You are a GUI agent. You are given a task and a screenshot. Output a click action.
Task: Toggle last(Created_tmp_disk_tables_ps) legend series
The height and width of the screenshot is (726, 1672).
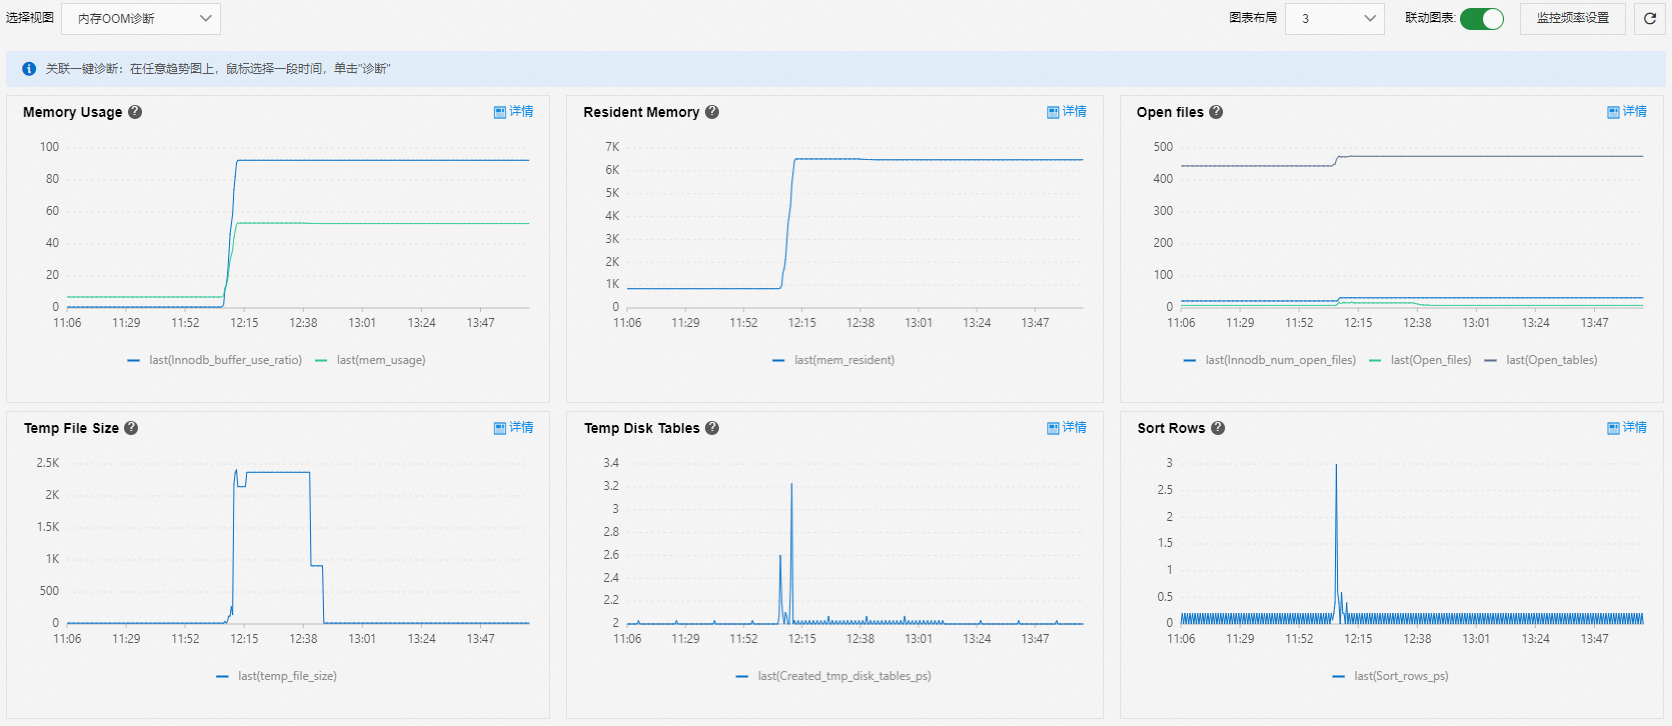click(833, 676)
